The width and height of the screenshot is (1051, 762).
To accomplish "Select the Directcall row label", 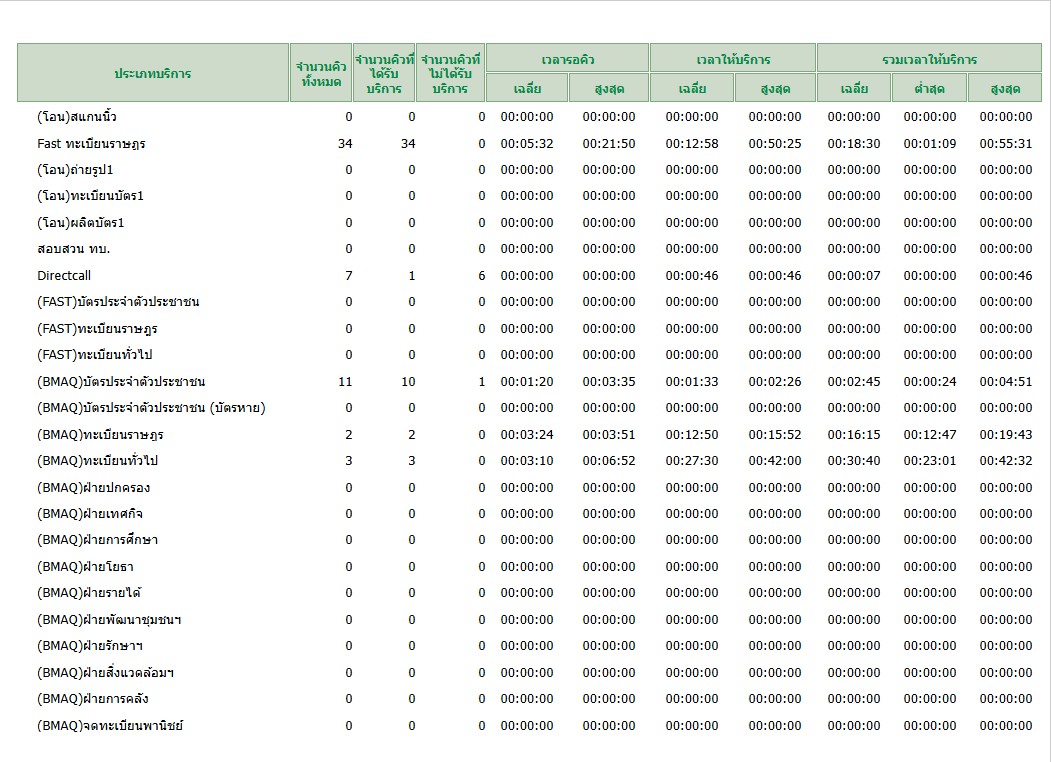I will click(x=64, y=275).
